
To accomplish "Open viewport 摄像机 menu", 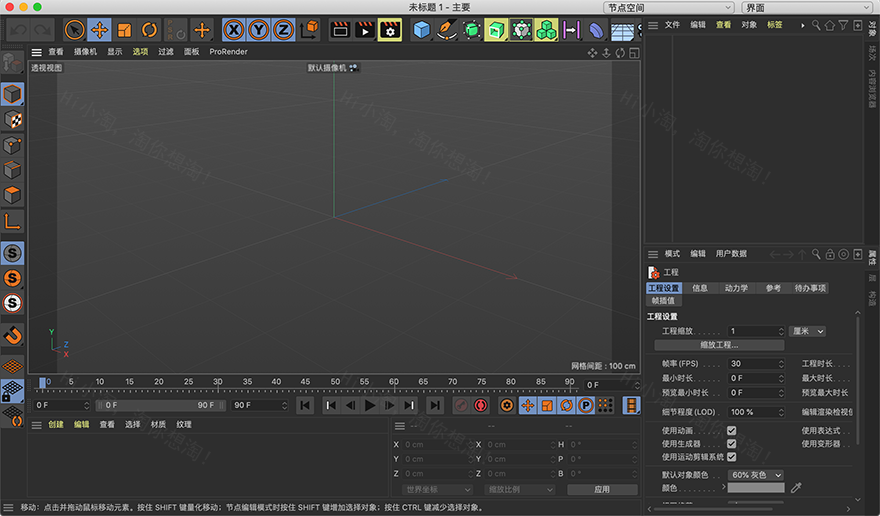I will point(85,52).
